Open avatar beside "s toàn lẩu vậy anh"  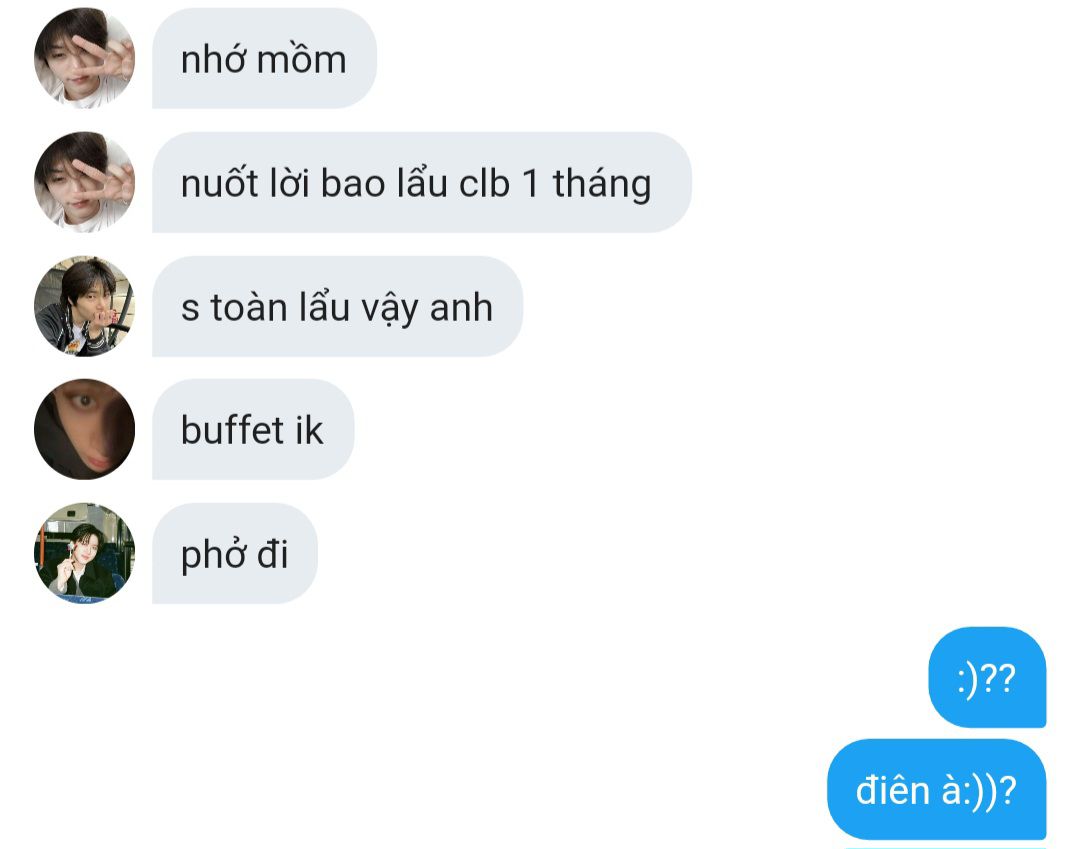(x=84, y=306)
